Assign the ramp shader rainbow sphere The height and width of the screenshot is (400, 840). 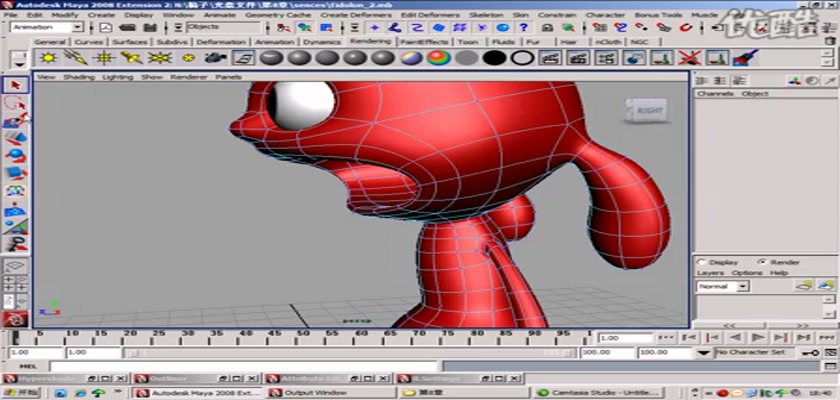click(x=439, y=57)
